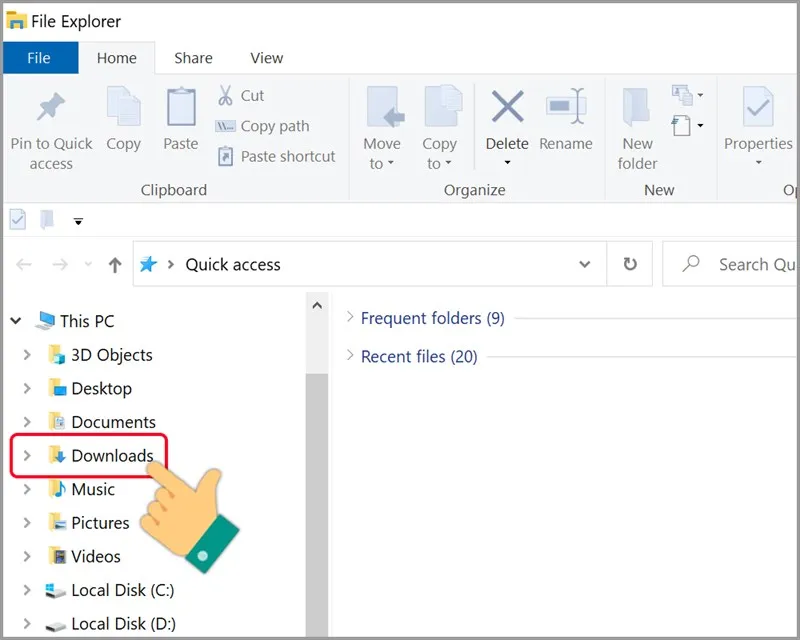Viewport: 800px width, 640px height.
Task: Expand the Downloads folder in the sidebar
Action: 27,455
